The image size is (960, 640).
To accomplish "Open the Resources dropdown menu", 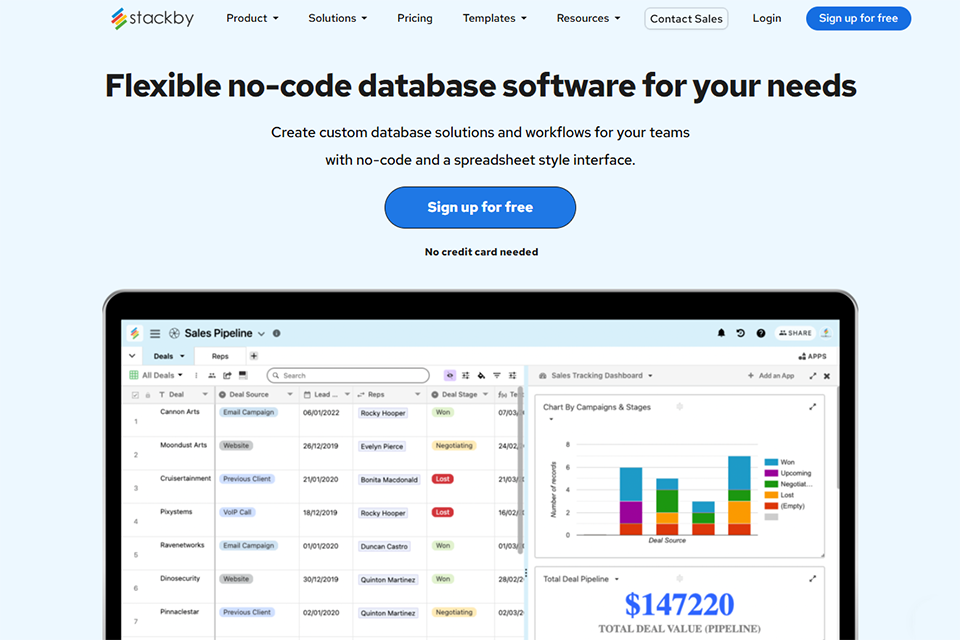I will pos(588,18).
